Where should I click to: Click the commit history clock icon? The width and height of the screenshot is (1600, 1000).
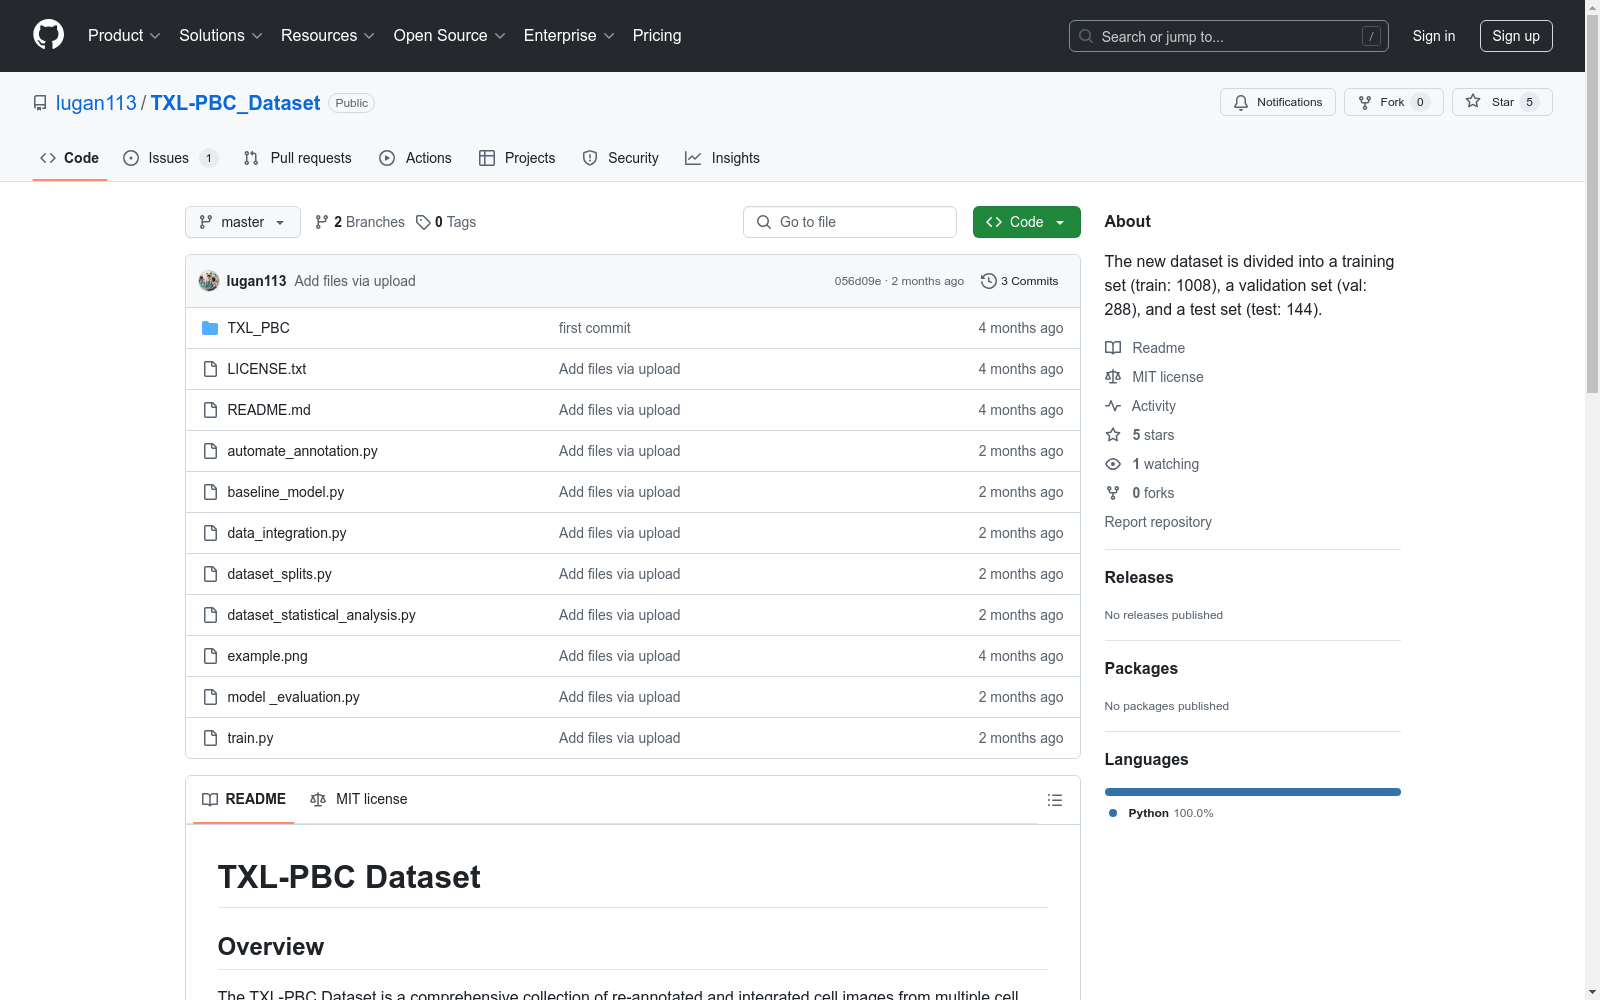[988, 281]
